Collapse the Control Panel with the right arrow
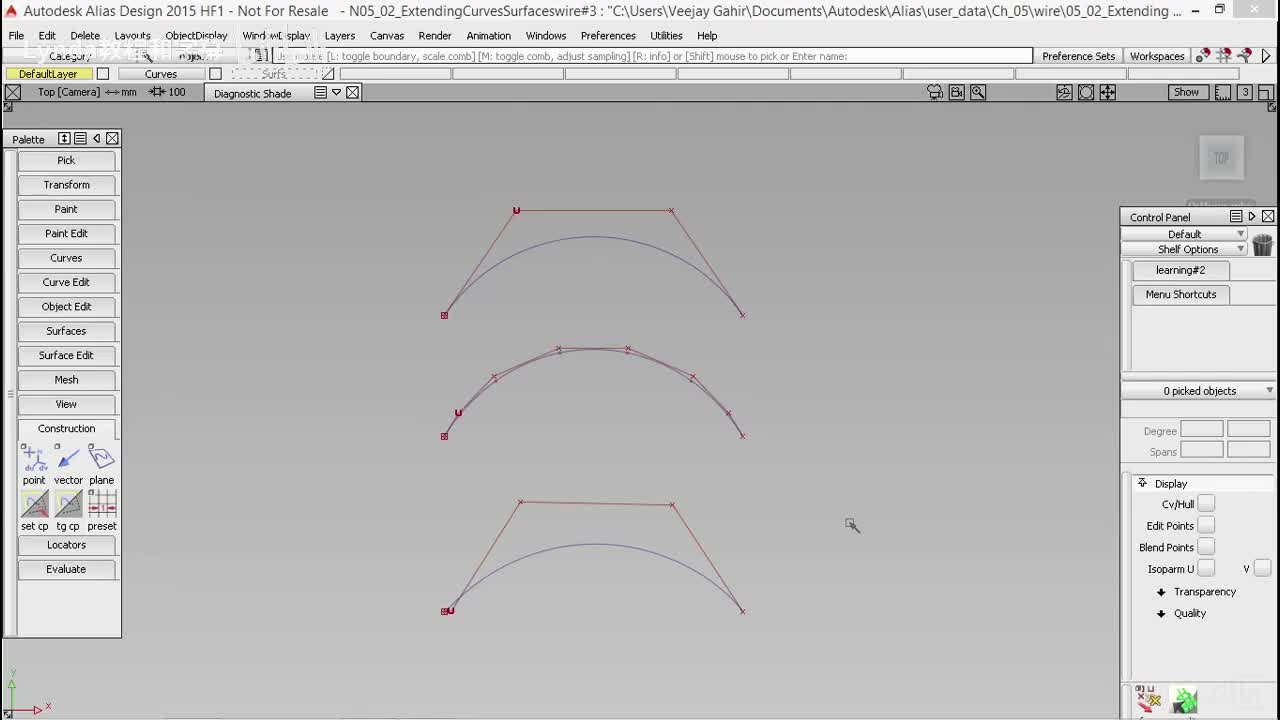 (1251, 216)
